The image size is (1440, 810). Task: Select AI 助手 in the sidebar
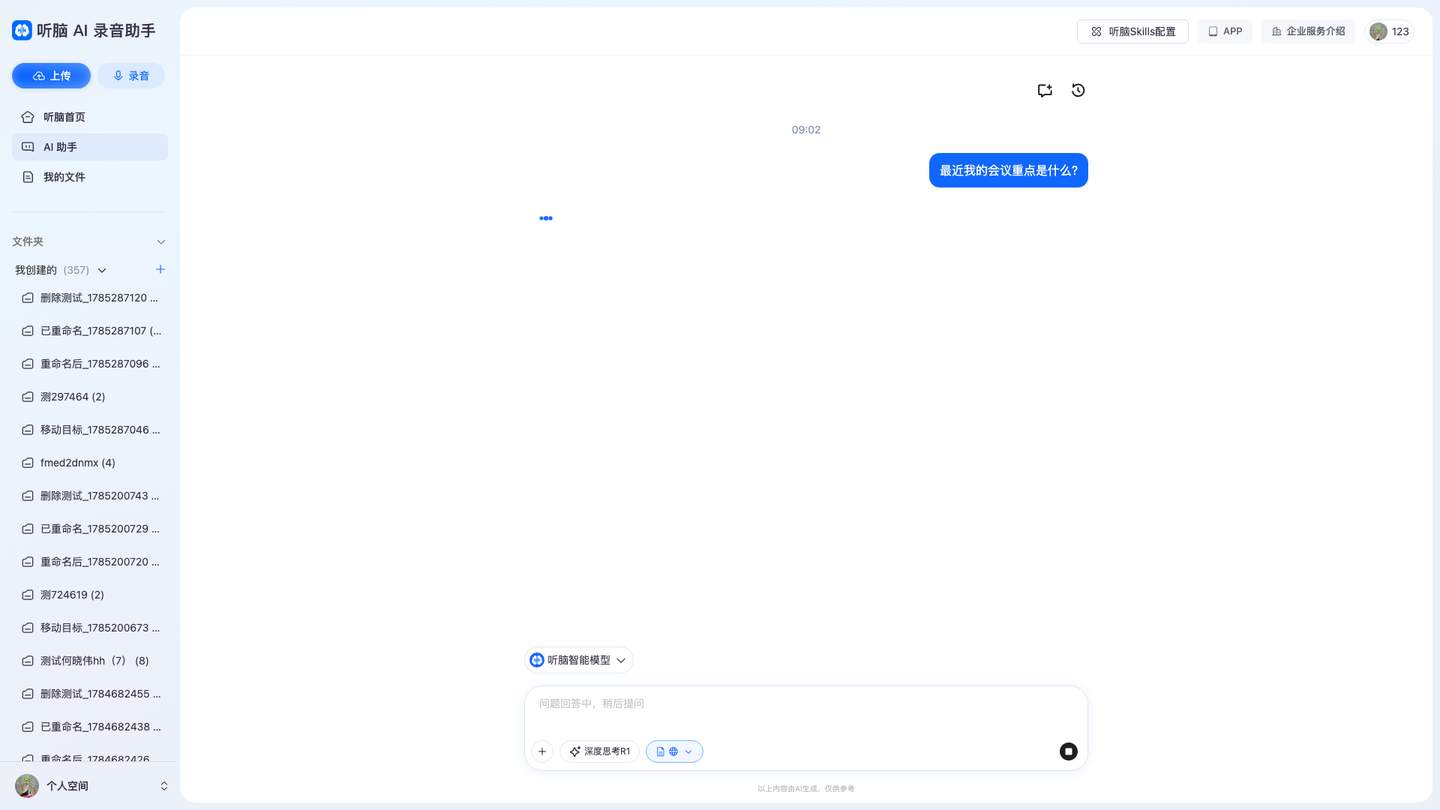(90, 147)
